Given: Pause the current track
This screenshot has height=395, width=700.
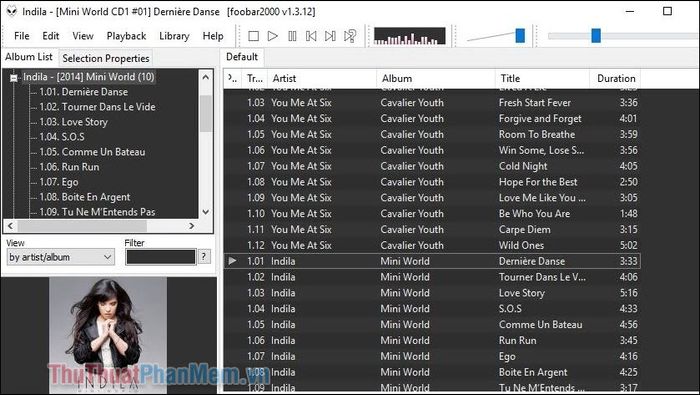Looking at the screenshot, I should pyautogui.click(x=292, y=36).
